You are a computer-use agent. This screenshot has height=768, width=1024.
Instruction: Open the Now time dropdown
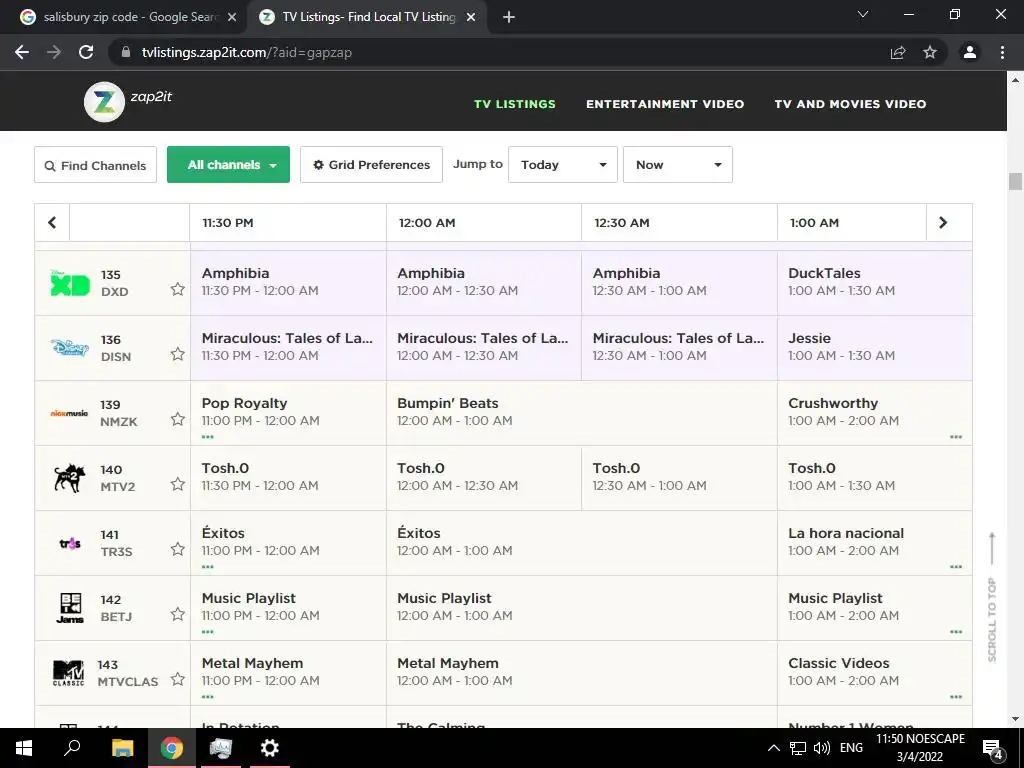678,165
